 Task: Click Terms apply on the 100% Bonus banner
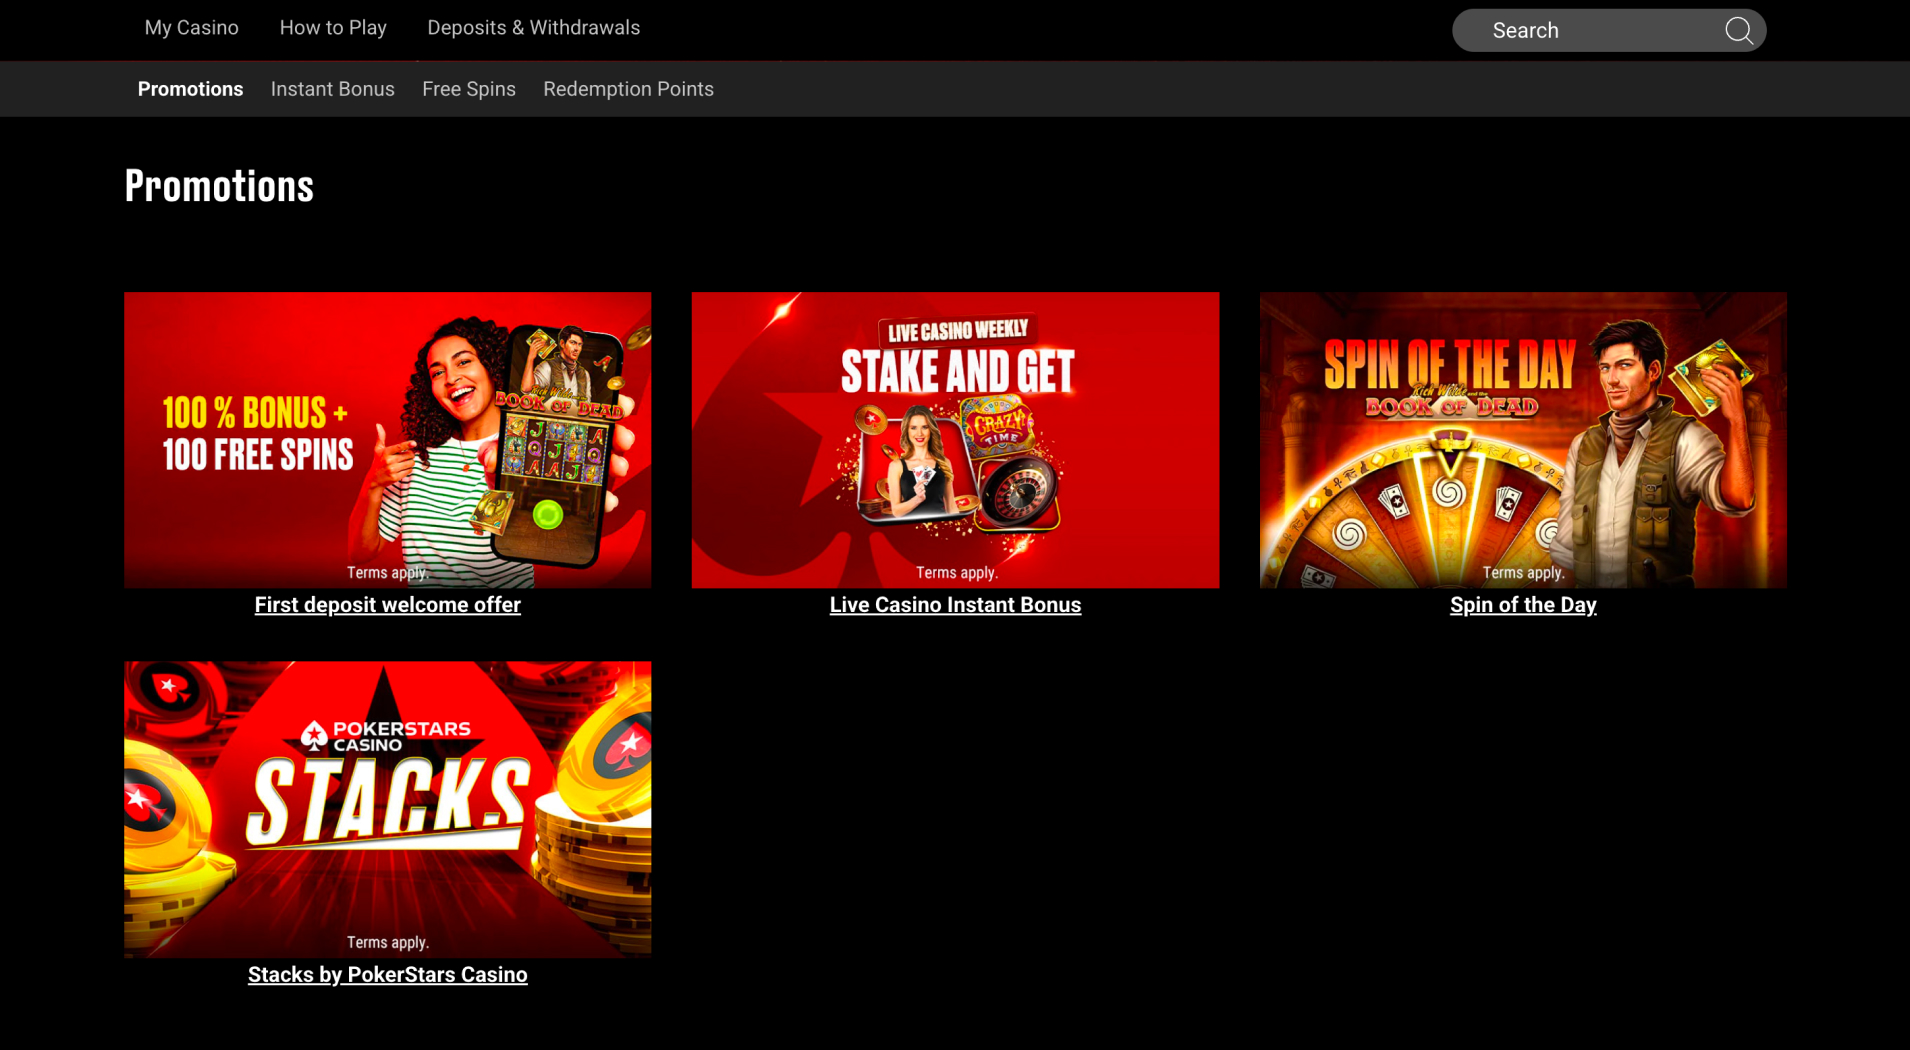tap(388, 573)
